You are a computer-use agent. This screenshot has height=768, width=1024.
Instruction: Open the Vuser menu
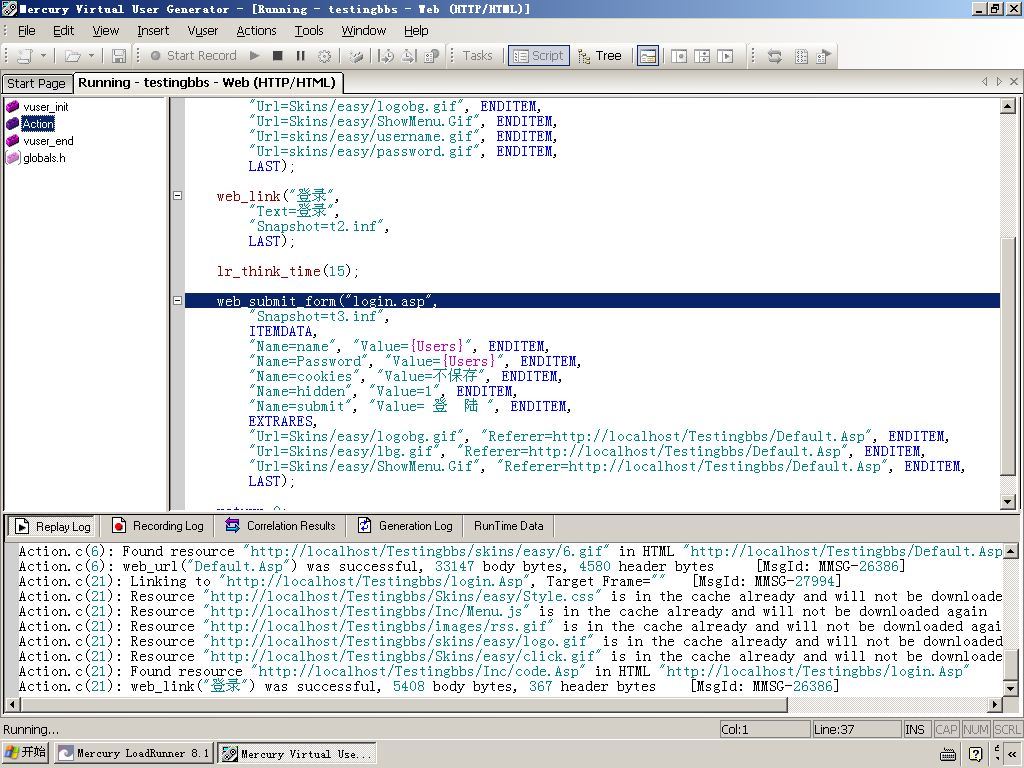203,31
